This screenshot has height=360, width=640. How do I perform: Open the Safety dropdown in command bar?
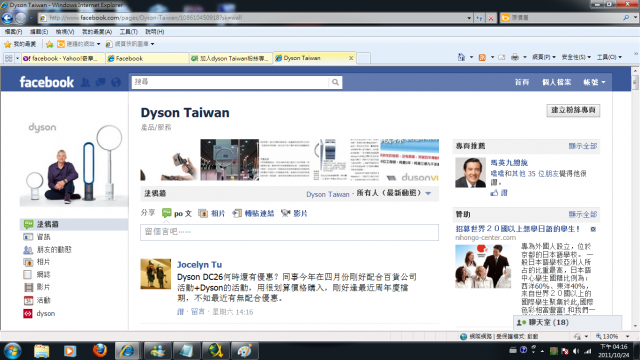pyautogui.click(x=576, y=57)
